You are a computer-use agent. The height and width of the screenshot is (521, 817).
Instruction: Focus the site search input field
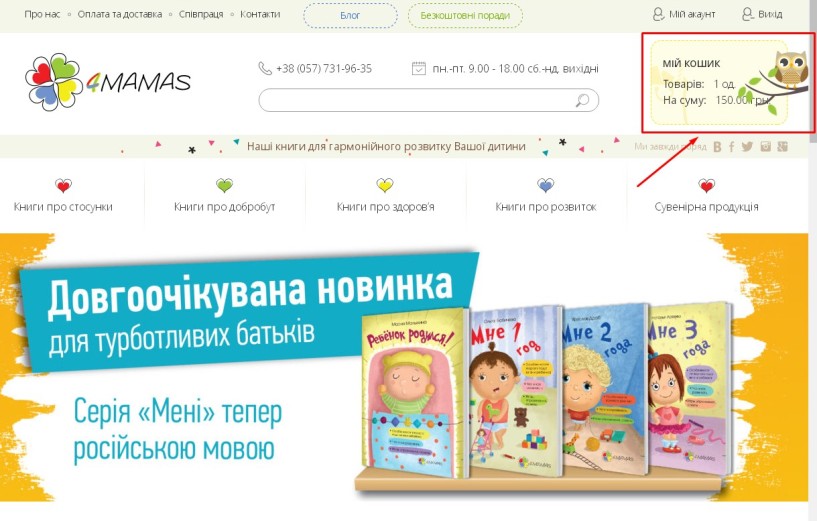point(428,100)
